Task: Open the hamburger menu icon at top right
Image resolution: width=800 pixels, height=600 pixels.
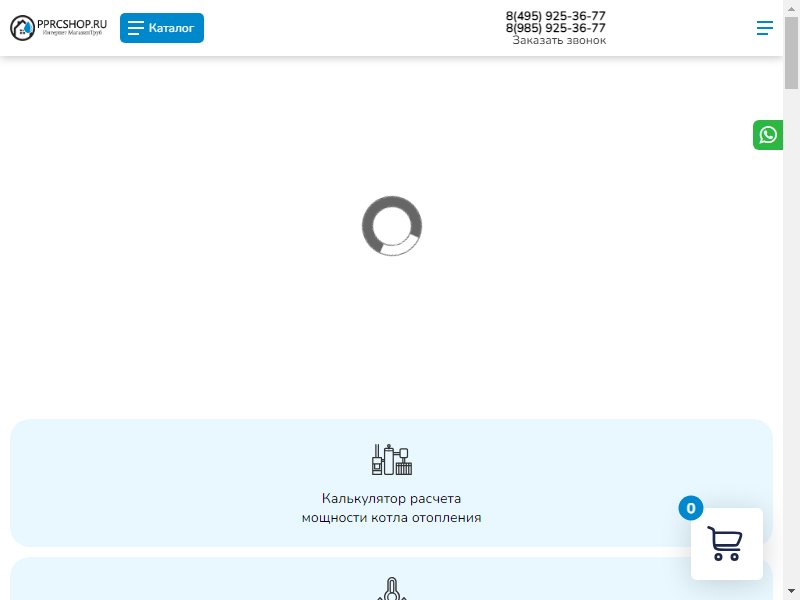Action: click(x=764, y=28)
